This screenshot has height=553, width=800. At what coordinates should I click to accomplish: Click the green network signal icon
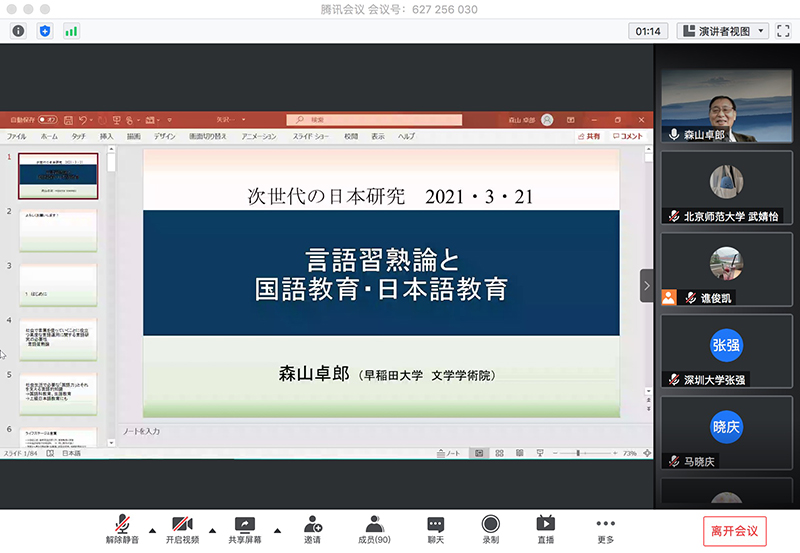71,31
